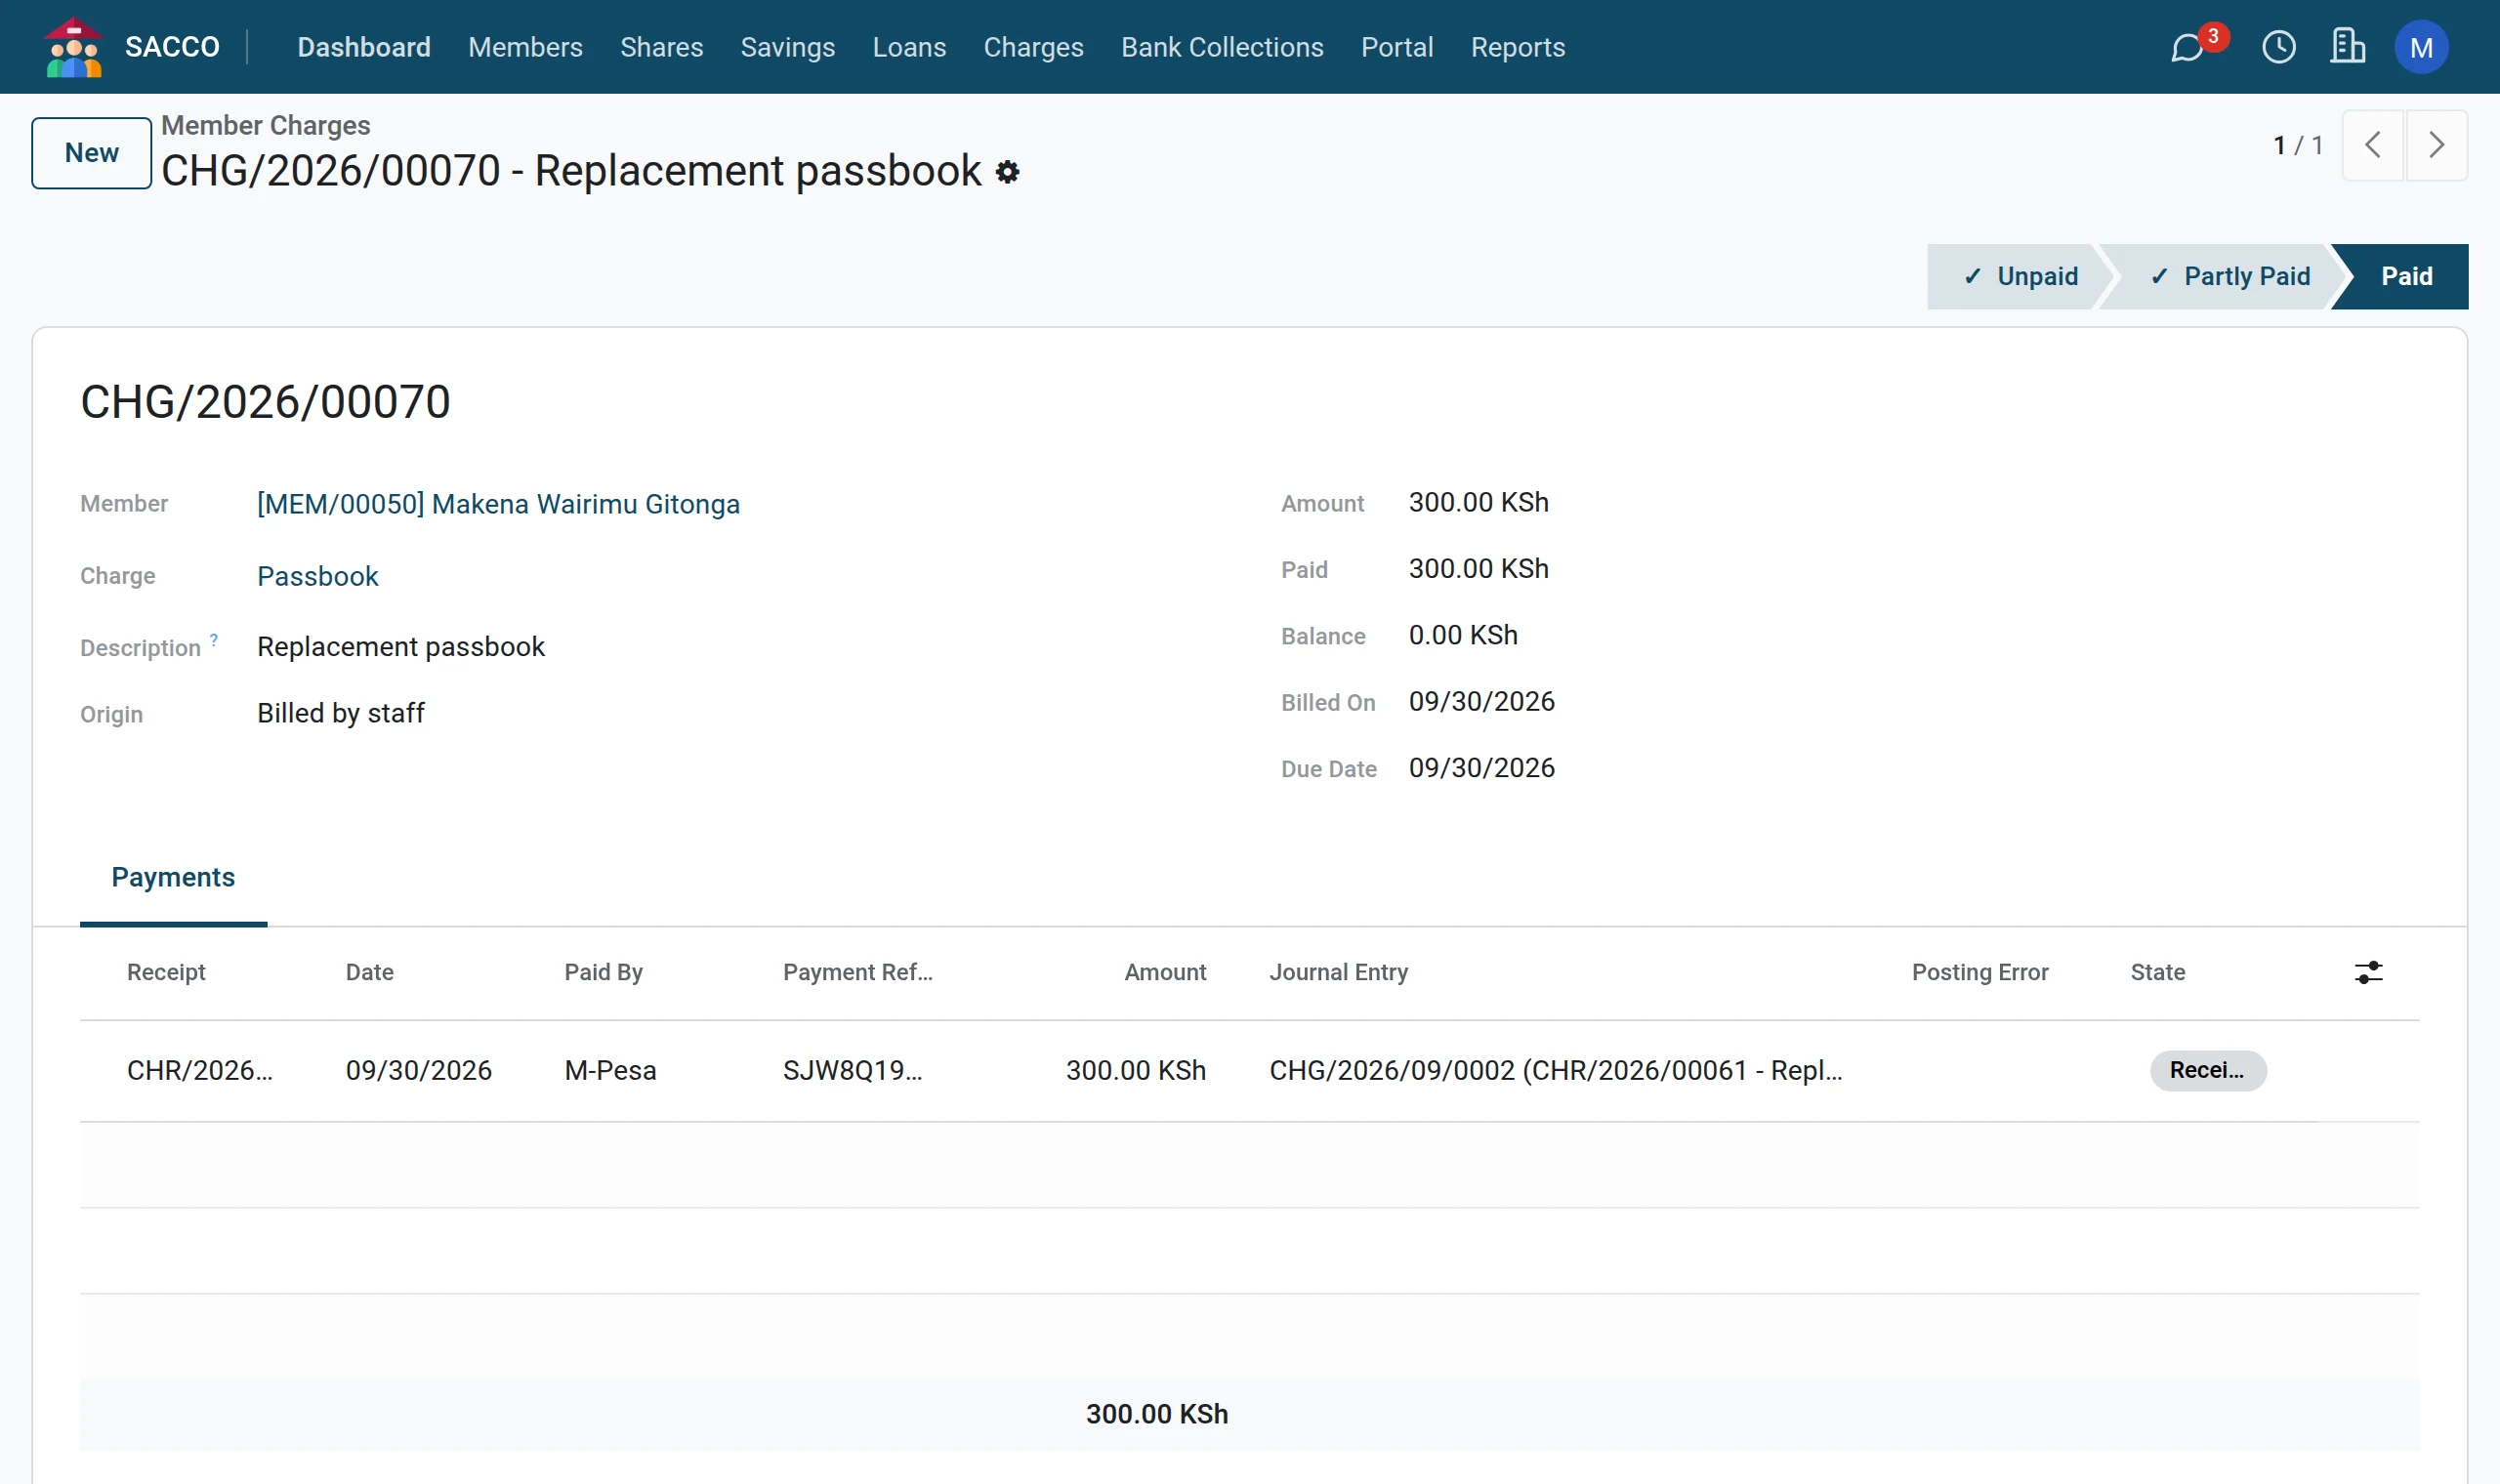Open the Charges menu
The image size is (2500, 1484).
coord(1033,47)
